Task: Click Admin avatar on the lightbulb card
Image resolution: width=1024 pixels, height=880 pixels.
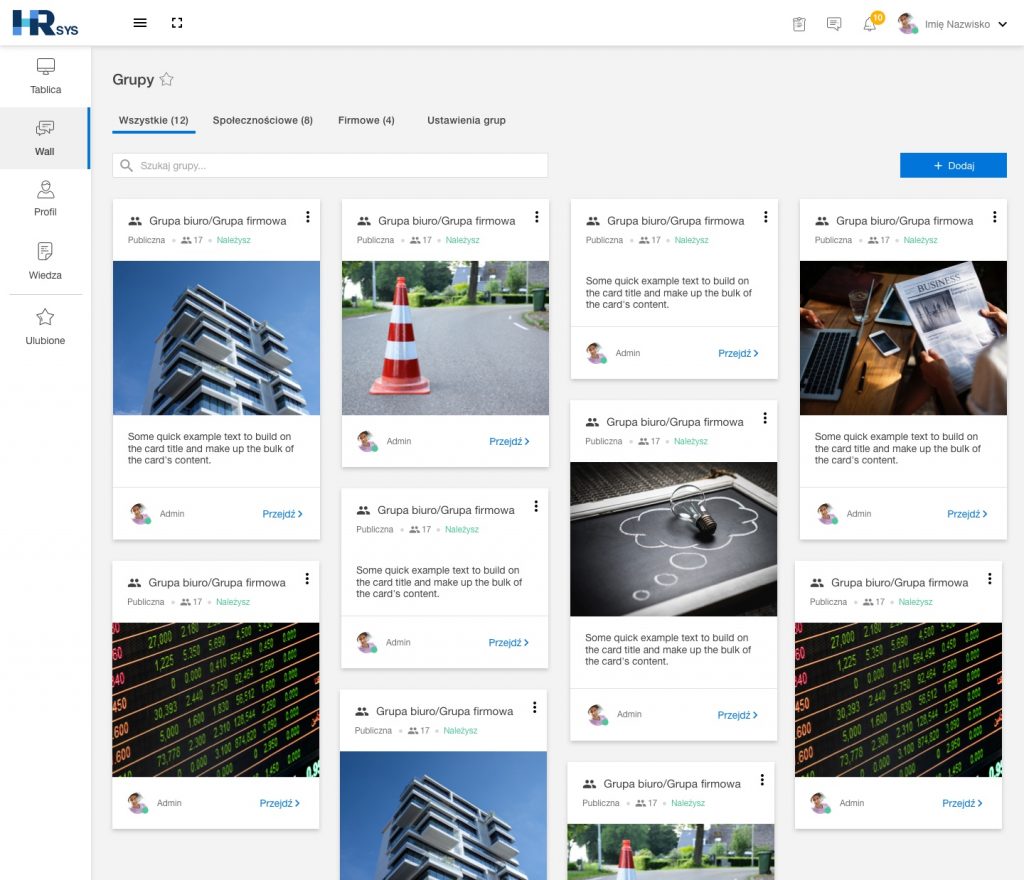Action: pyautogui.click(x=597, y=715)
